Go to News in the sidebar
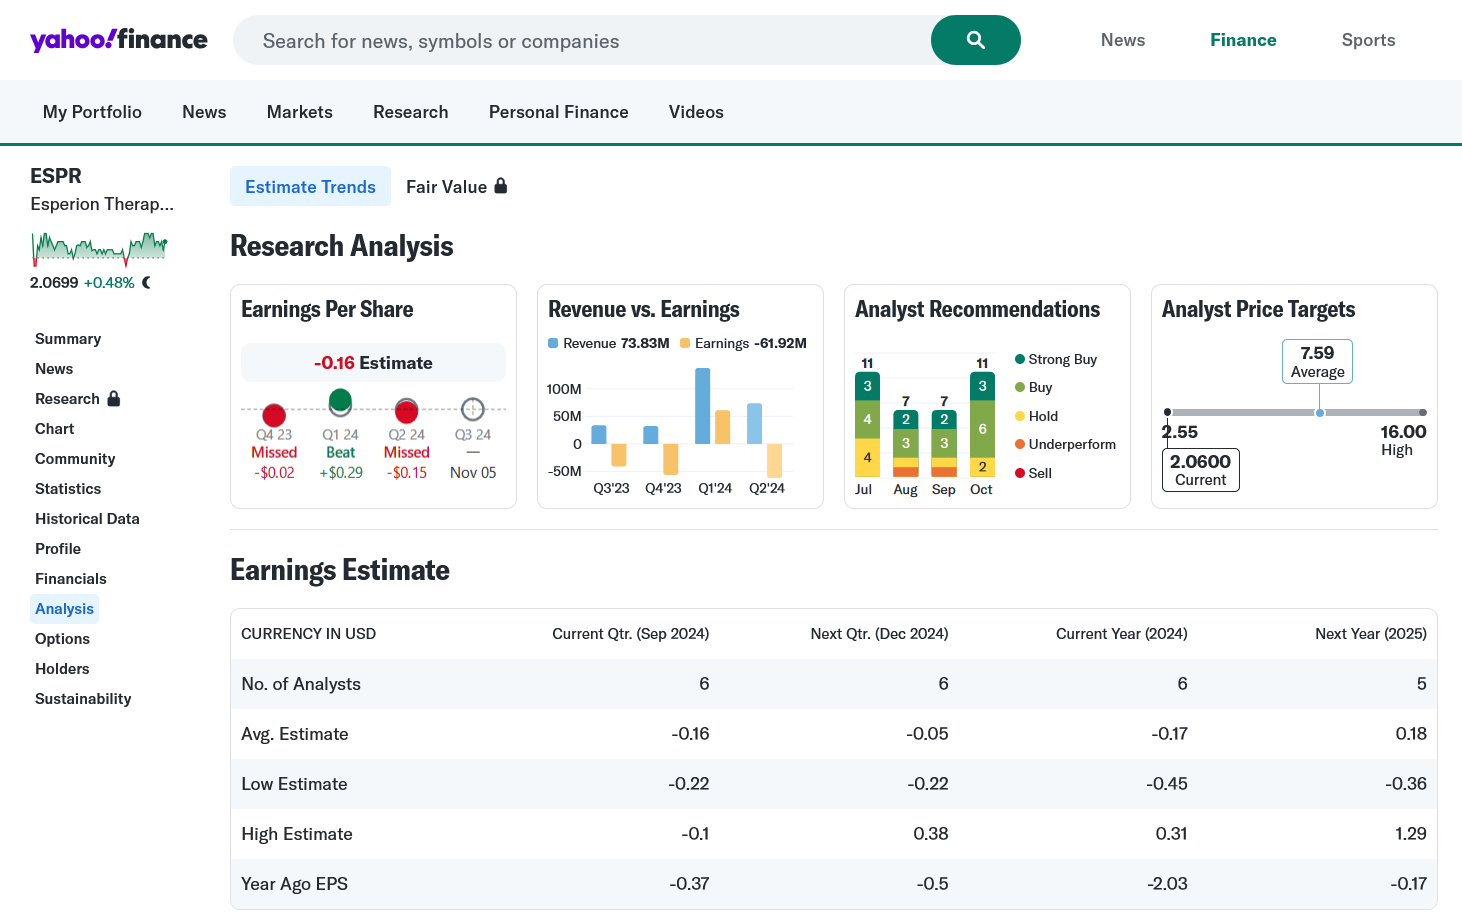The height and width of the screenshot is (923, 1462). click(54, 369)
